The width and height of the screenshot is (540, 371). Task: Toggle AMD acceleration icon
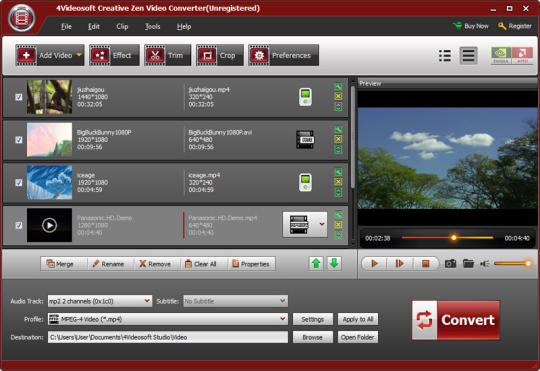pos(522,55)
